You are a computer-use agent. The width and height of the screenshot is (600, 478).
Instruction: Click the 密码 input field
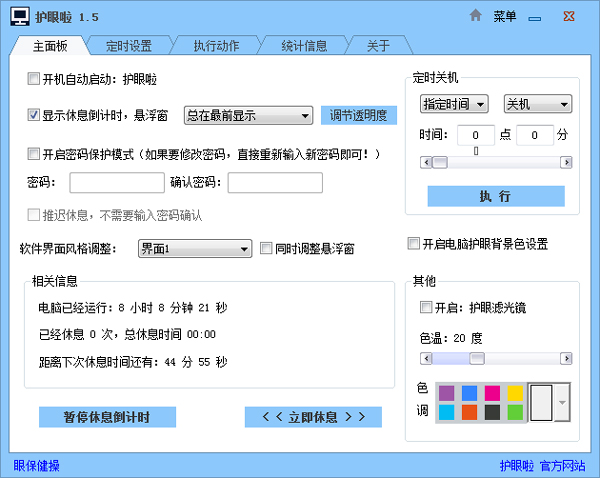click(117, 183)
